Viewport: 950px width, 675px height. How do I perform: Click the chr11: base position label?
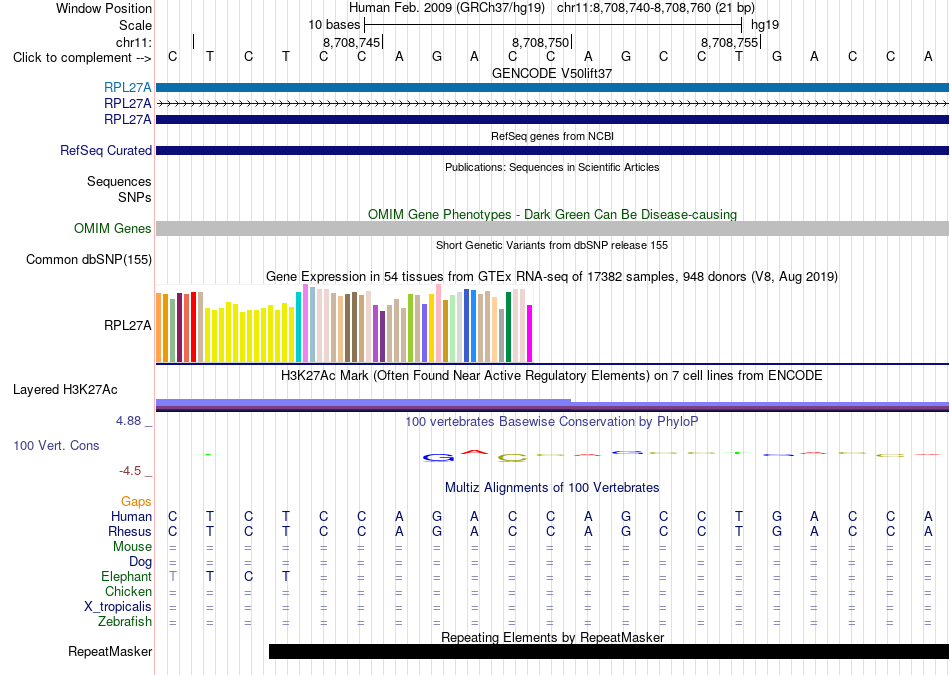(x=133, y=42)
